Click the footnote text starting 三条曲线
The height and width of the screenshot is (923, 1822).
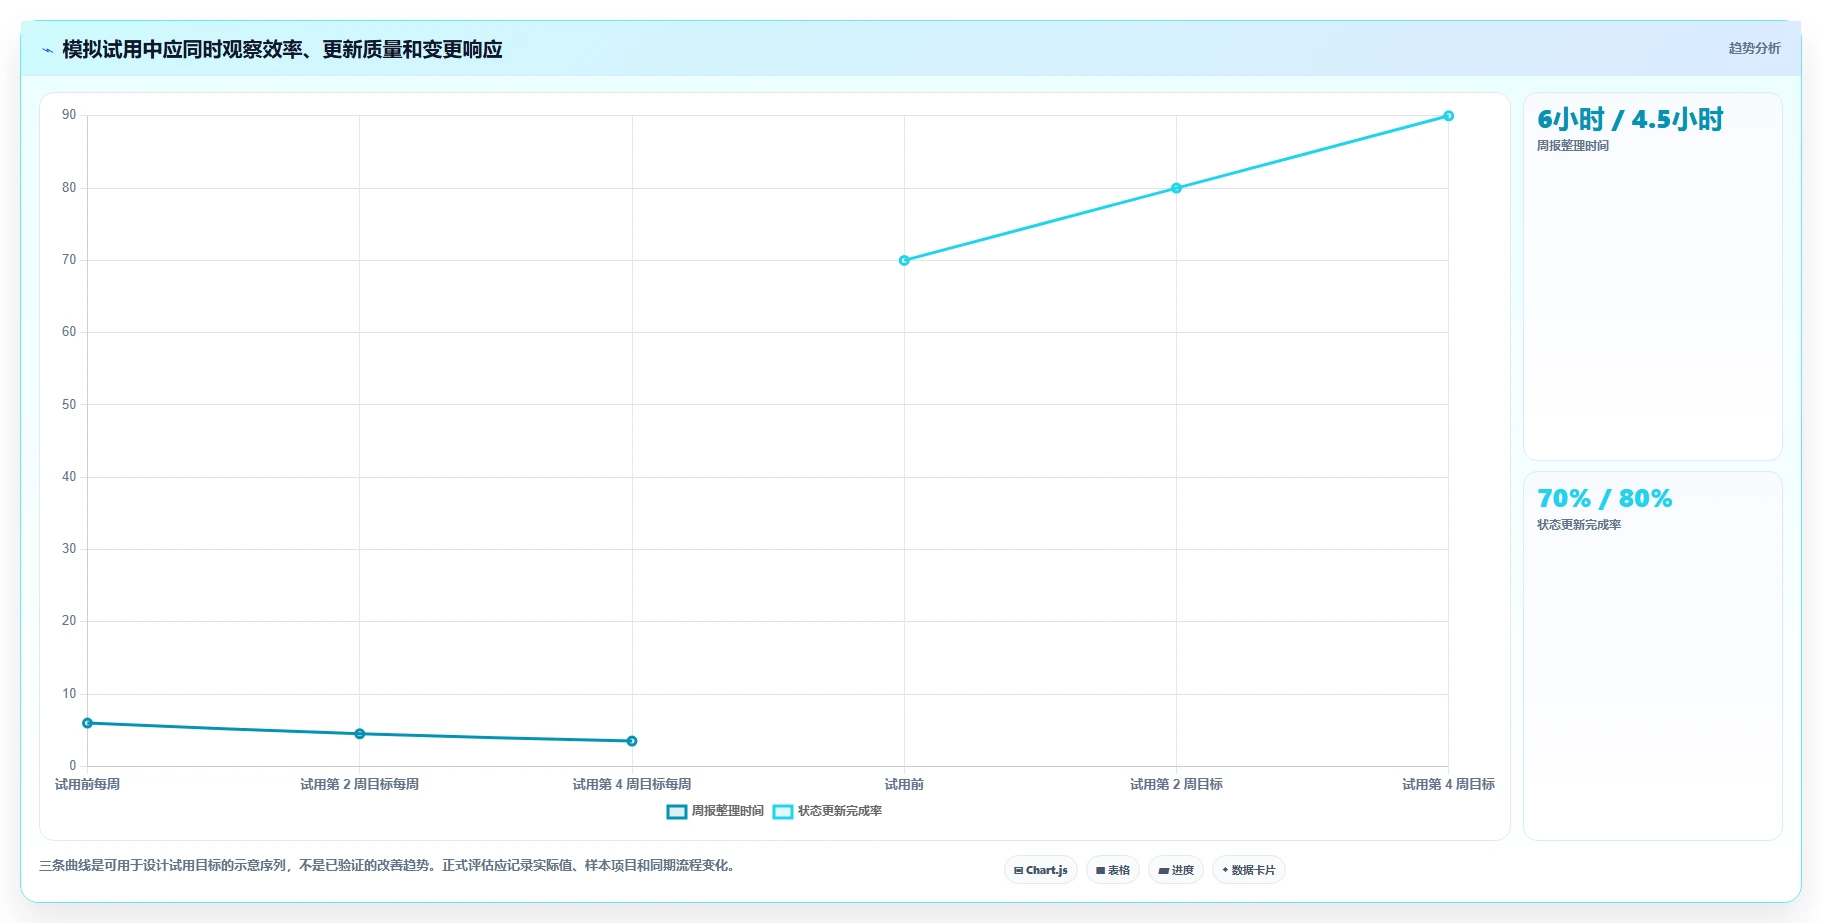coord(390,866)
